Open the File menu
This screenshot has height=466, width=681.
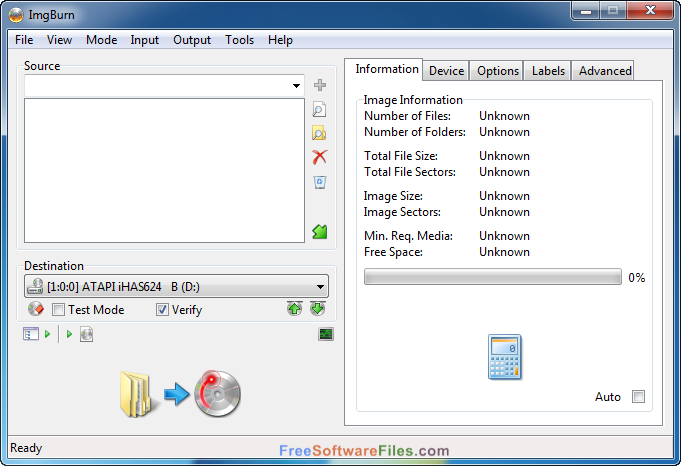pyautogui.click(x=24, y=40)
